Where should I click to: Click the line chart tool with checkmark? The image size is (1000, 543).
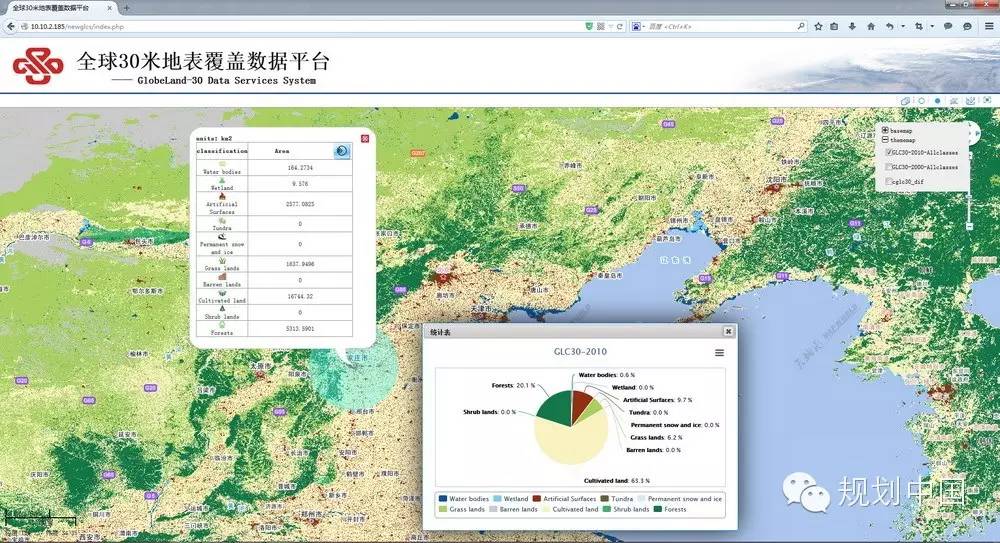(x=970, y=101)
